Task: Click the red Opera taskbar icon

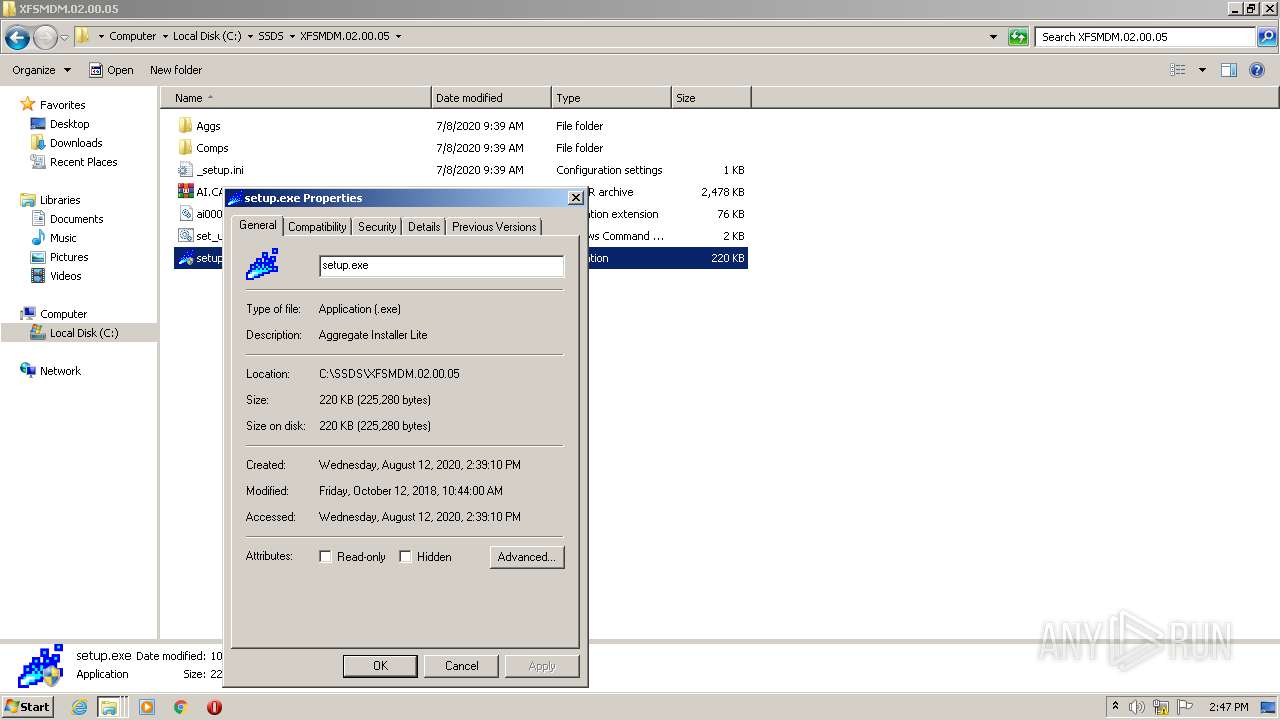Action: (214, 707)
